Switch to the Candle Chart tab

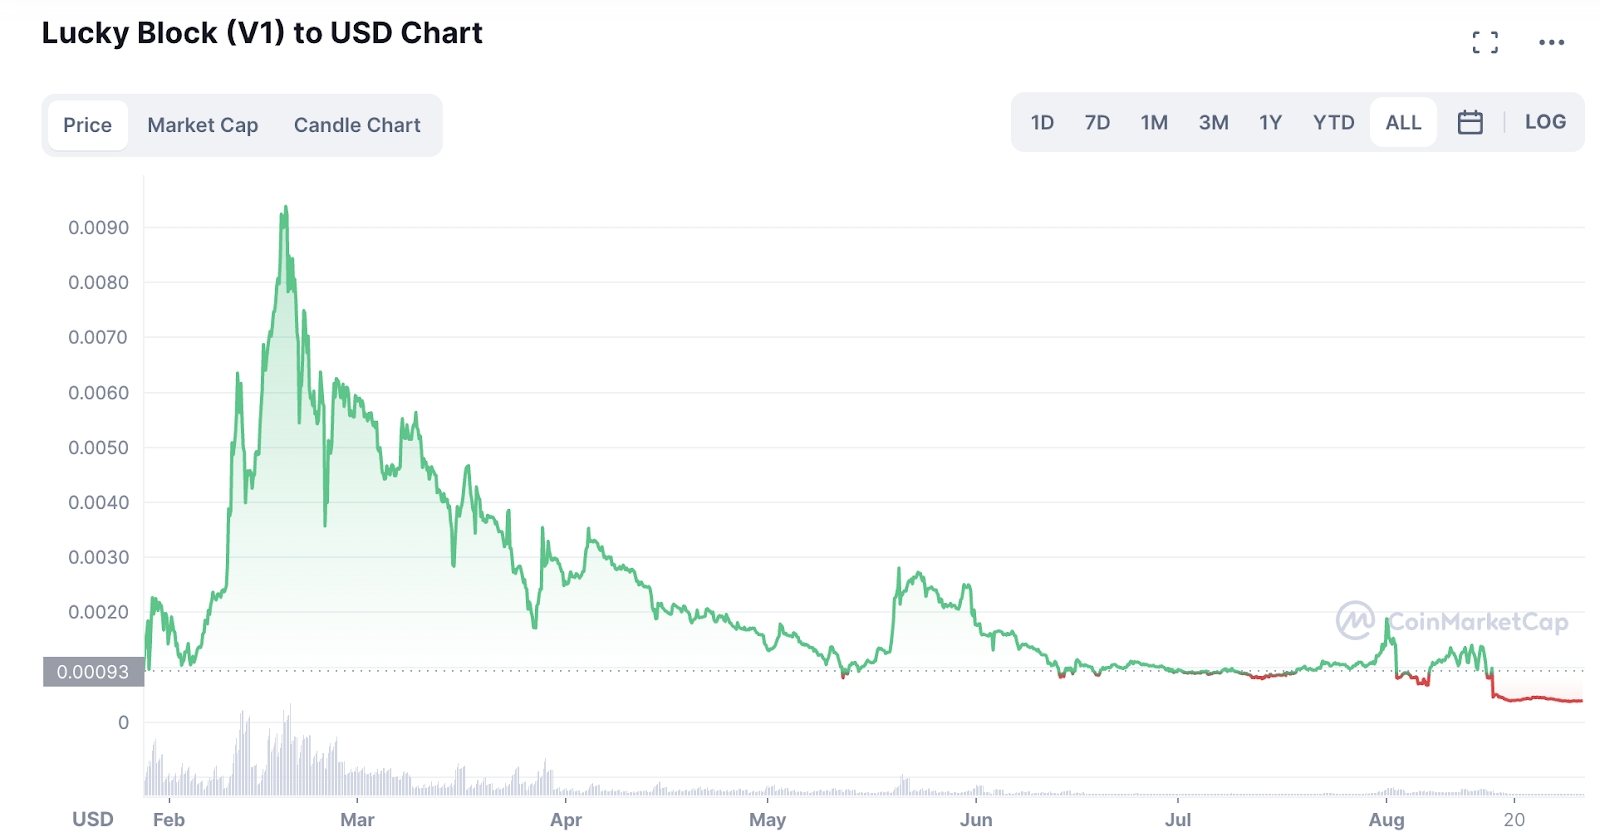coord(357,125)
